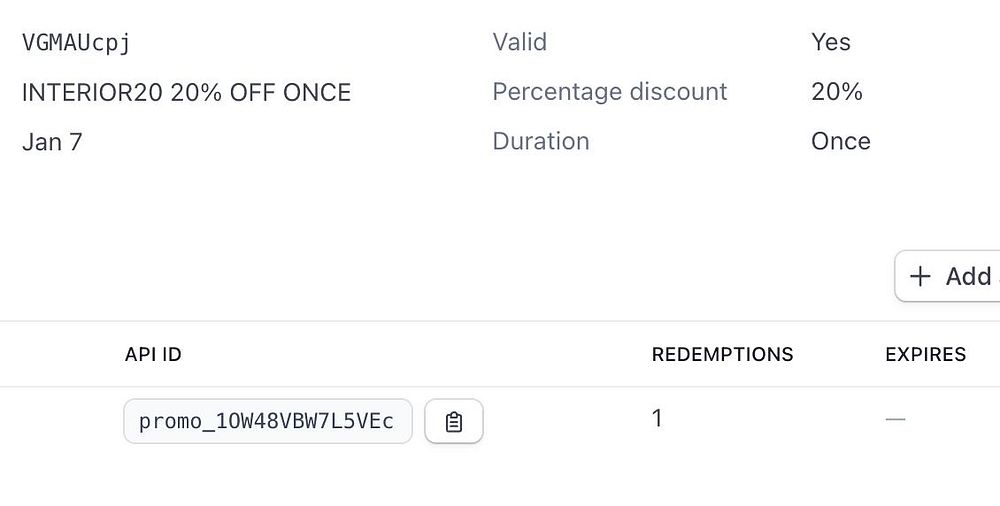Open the promotion code table row
The height and width of the screenshot is (506, 1000).
[560, 422]
